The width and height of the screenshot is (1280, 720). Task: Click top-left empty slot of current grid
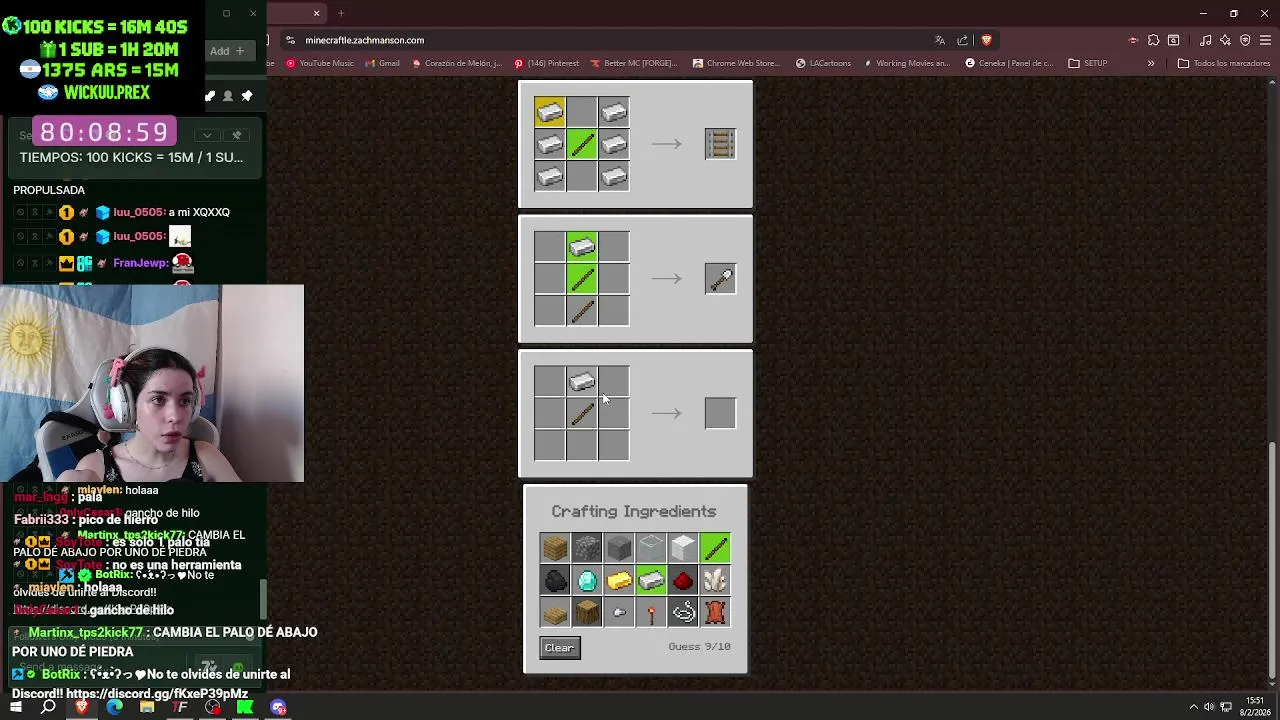click(x=549, y=381)
